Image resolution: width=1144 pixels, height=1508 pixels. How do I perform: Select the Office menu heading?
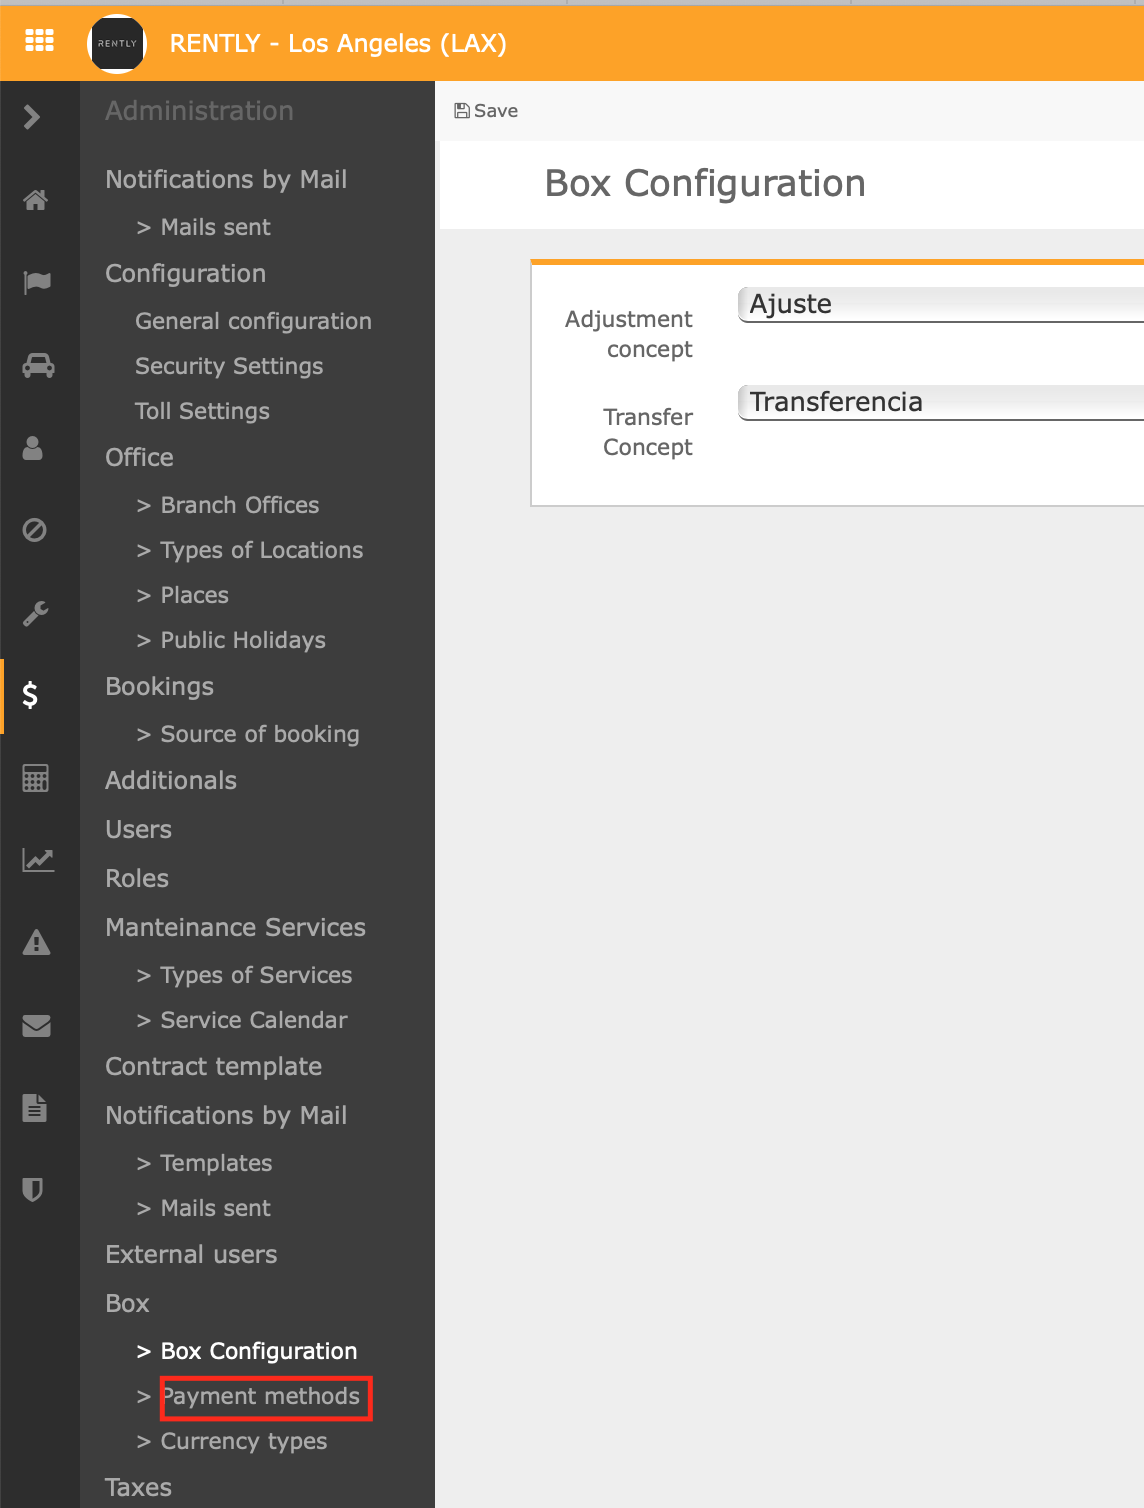(x=139, y=458)
